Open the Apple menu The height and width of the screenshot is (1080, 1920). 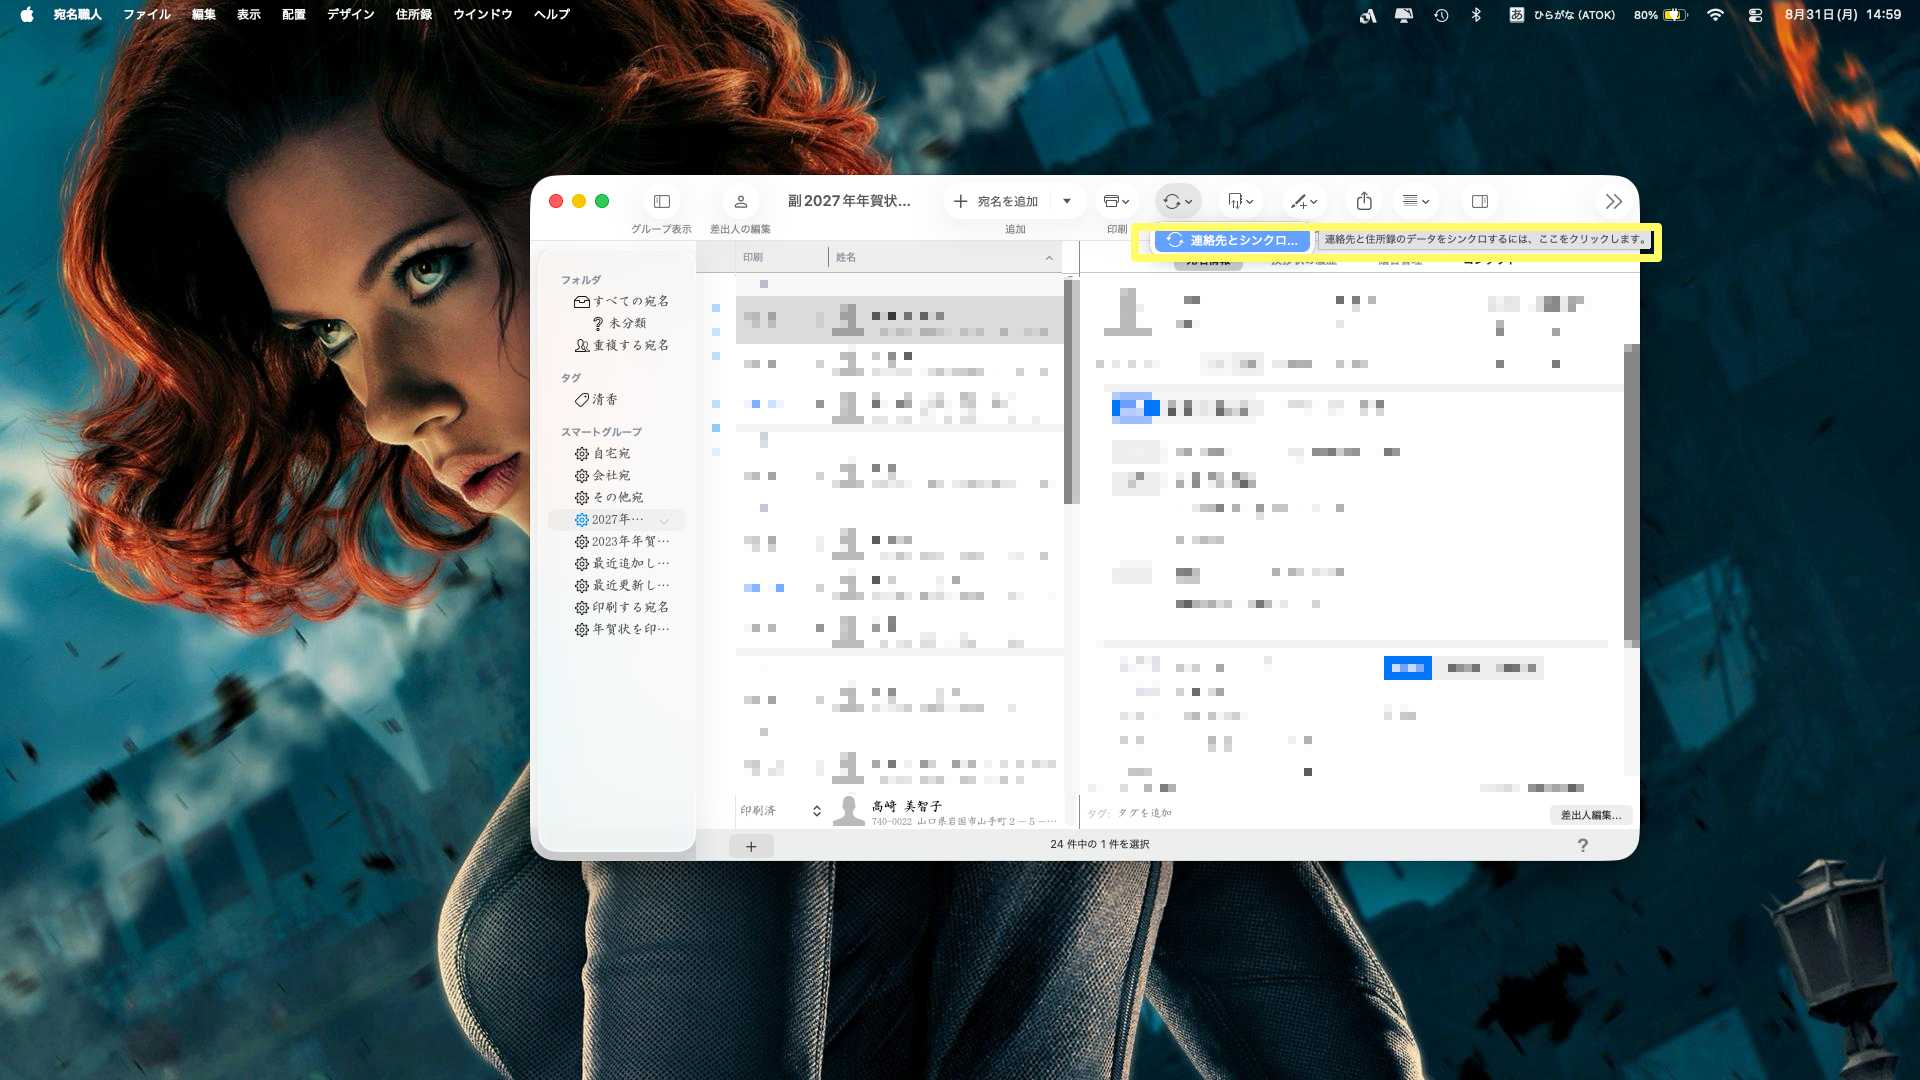(27, 15)
